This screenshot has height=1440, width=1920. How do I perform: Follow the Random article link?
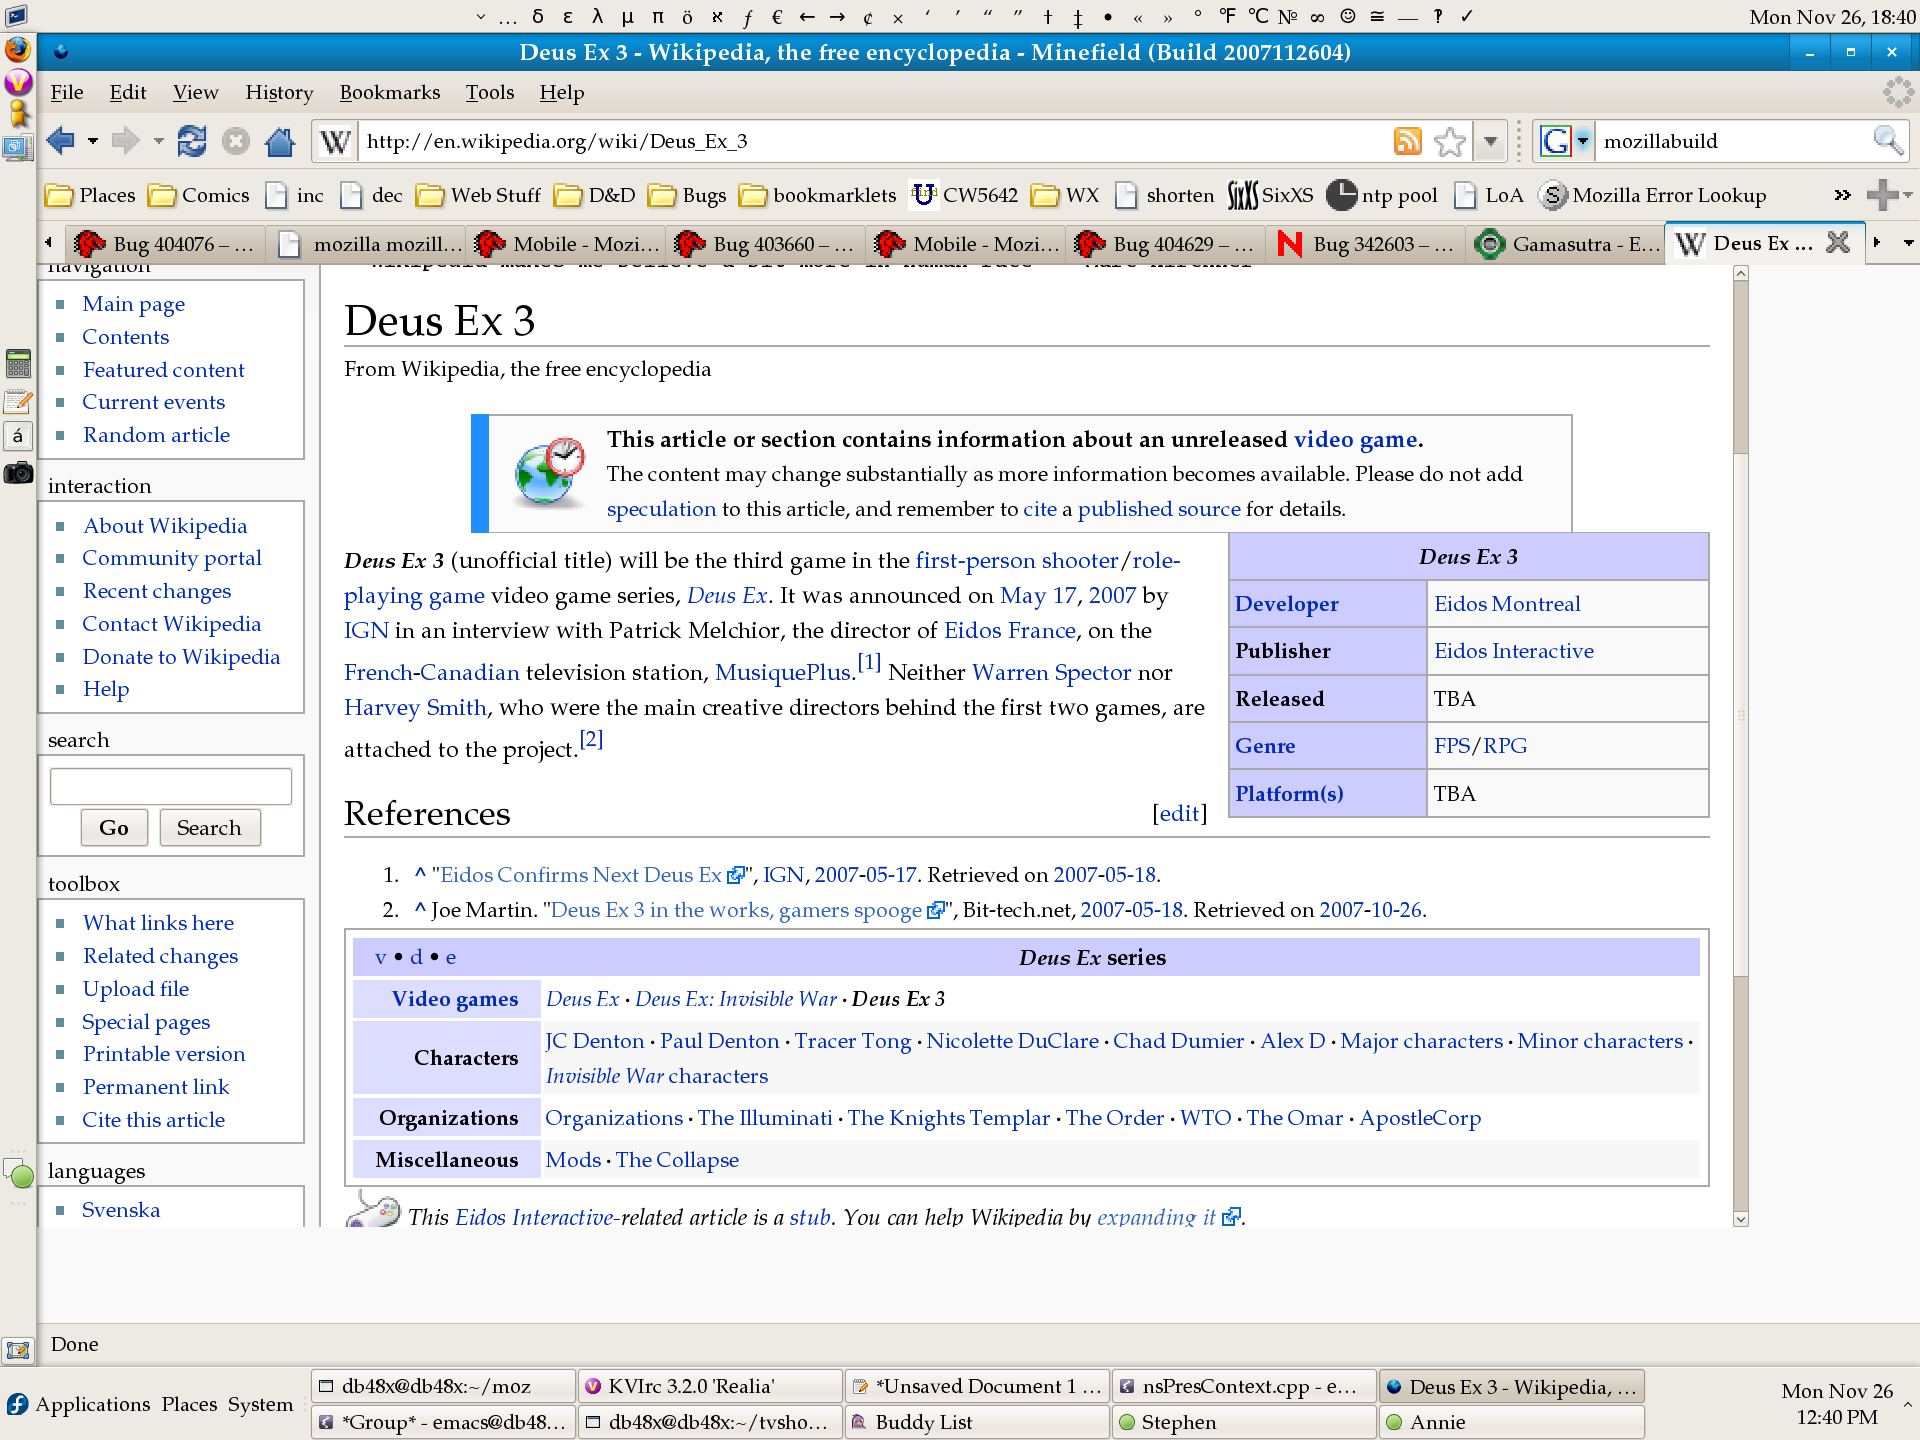pos(156,435)
